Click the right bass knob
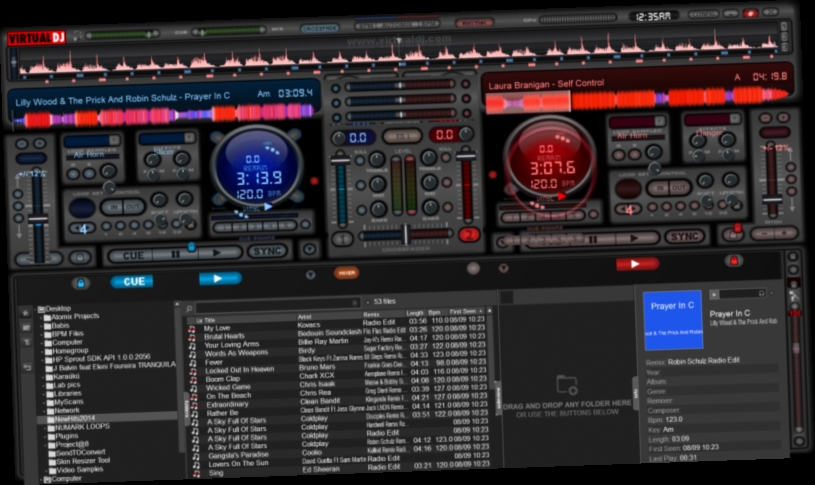The height and width of the screenshot is (485, 815). pyautogui.click(x=430, y=207)
